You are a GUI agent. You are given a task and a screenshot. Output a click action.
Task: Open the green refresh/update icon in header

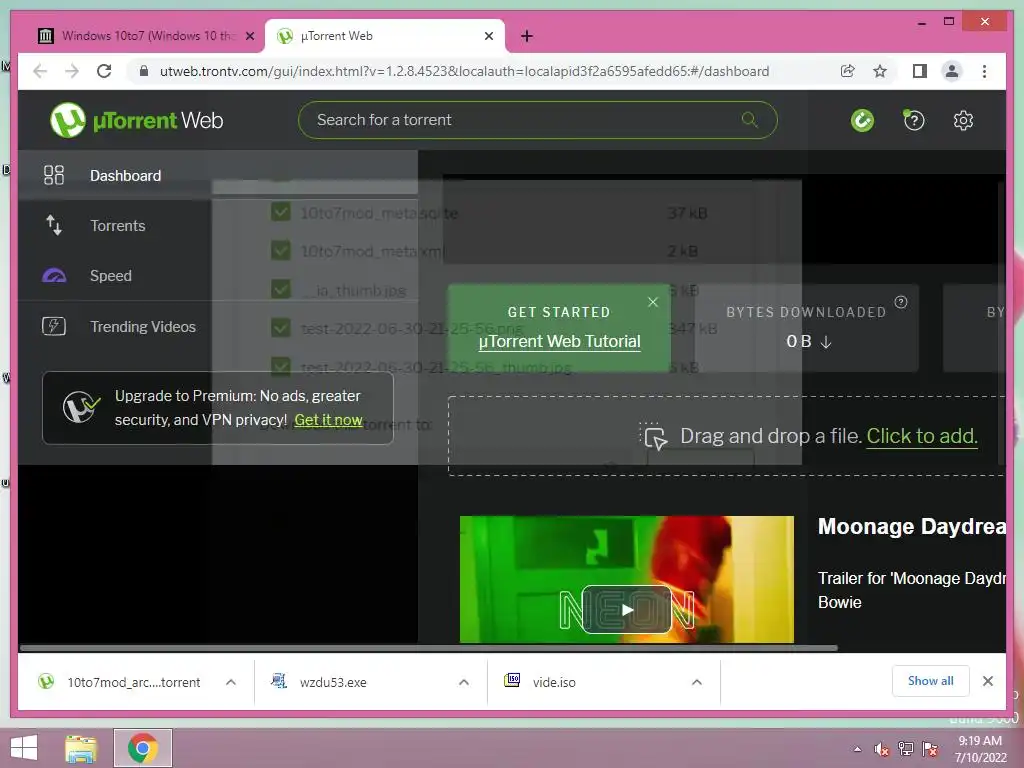tap(862, 120)
